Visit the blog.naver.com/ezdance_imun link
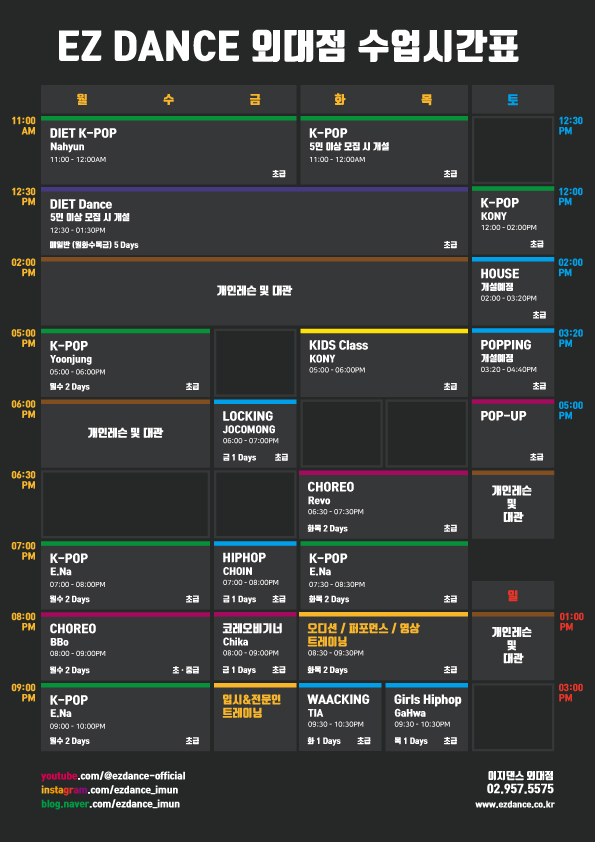 111,803
